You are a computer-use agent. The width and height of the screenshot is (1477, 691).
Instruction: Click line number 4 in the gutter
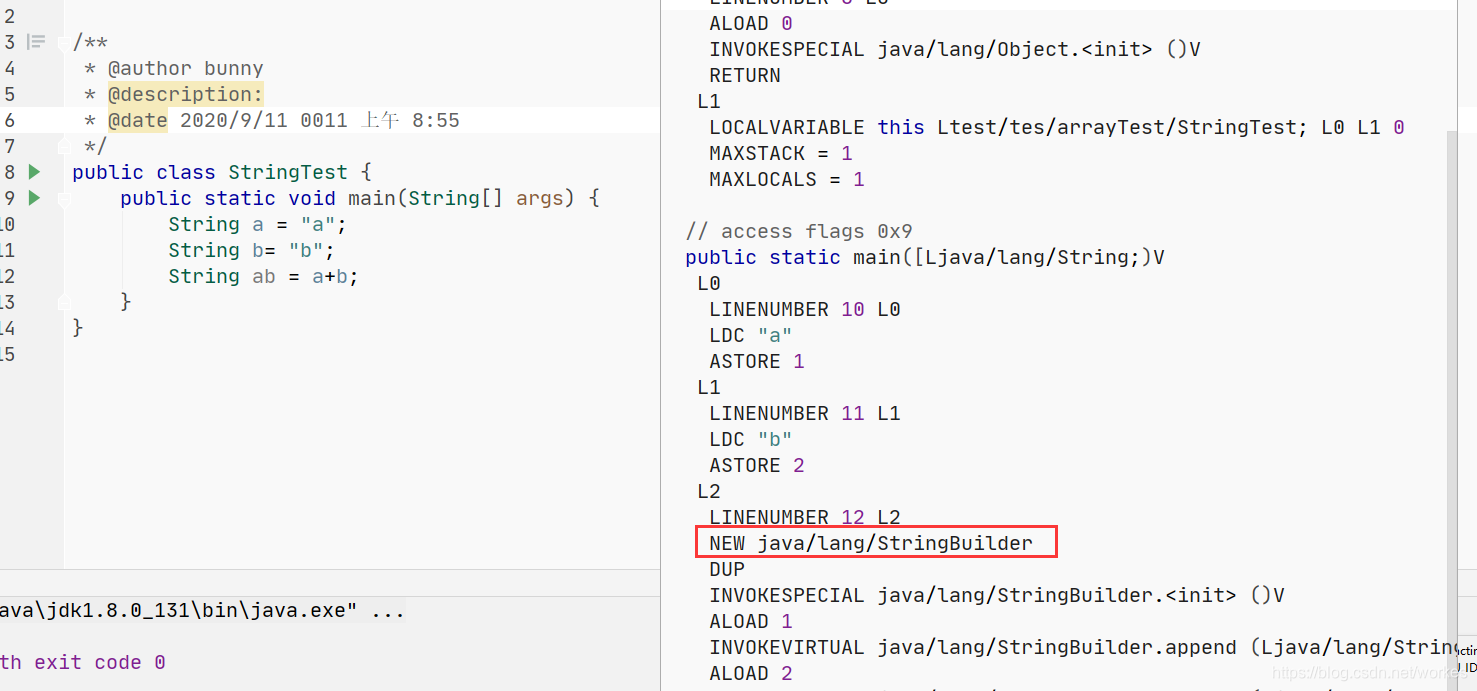pos(9,68)
